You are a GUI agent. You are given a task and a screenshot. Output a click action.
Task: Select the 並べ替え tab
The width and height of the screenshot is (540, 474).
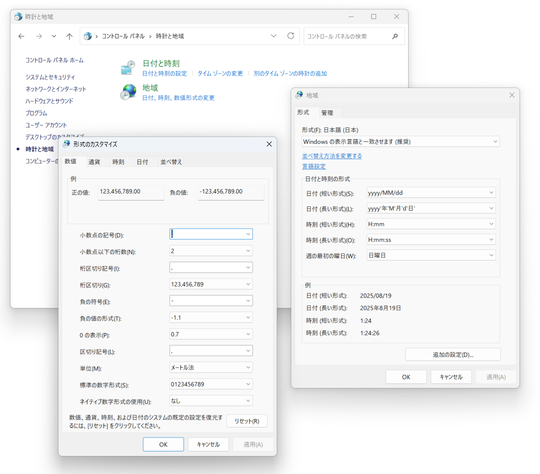pyautogui.click(x=171, y=162)
